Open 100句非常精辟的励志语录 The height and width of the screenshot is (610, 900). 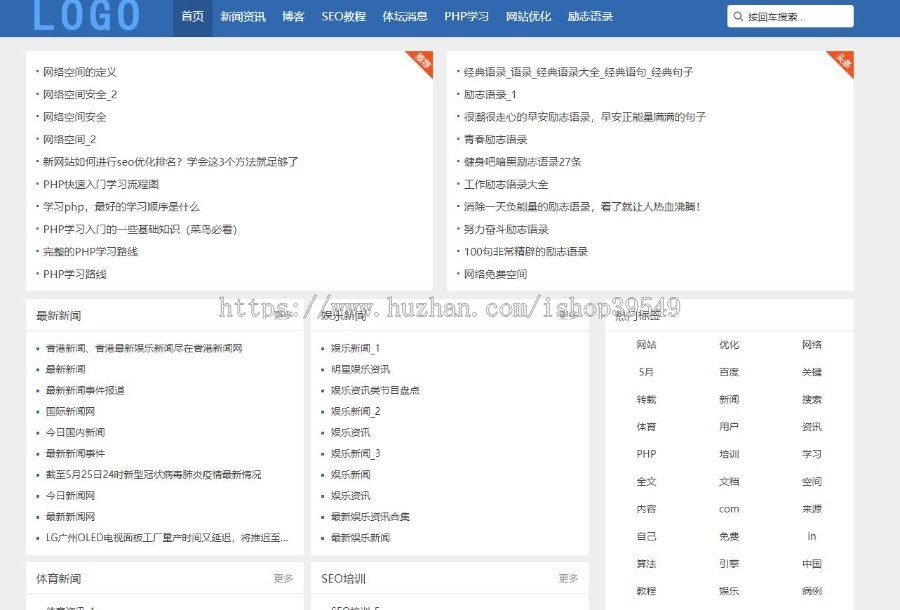coord(526,251)
